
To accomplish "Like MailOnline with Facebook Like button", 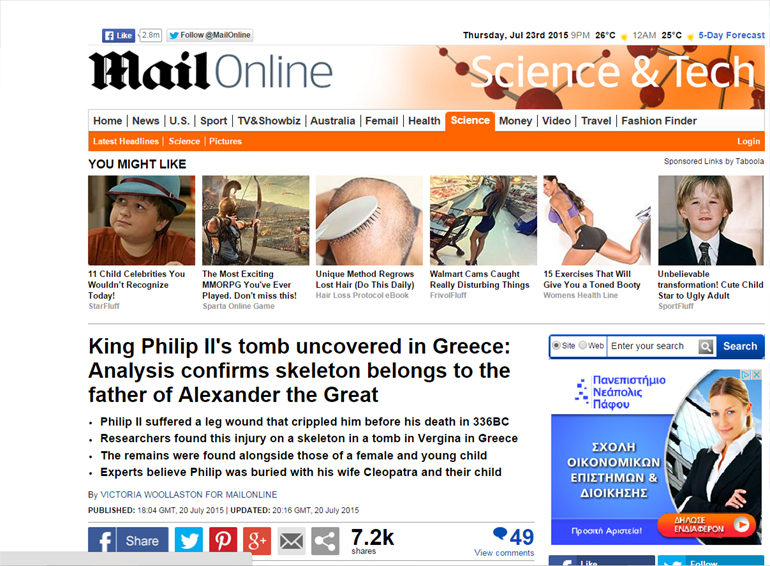I will pyautogui.click(x=118, y=35).
